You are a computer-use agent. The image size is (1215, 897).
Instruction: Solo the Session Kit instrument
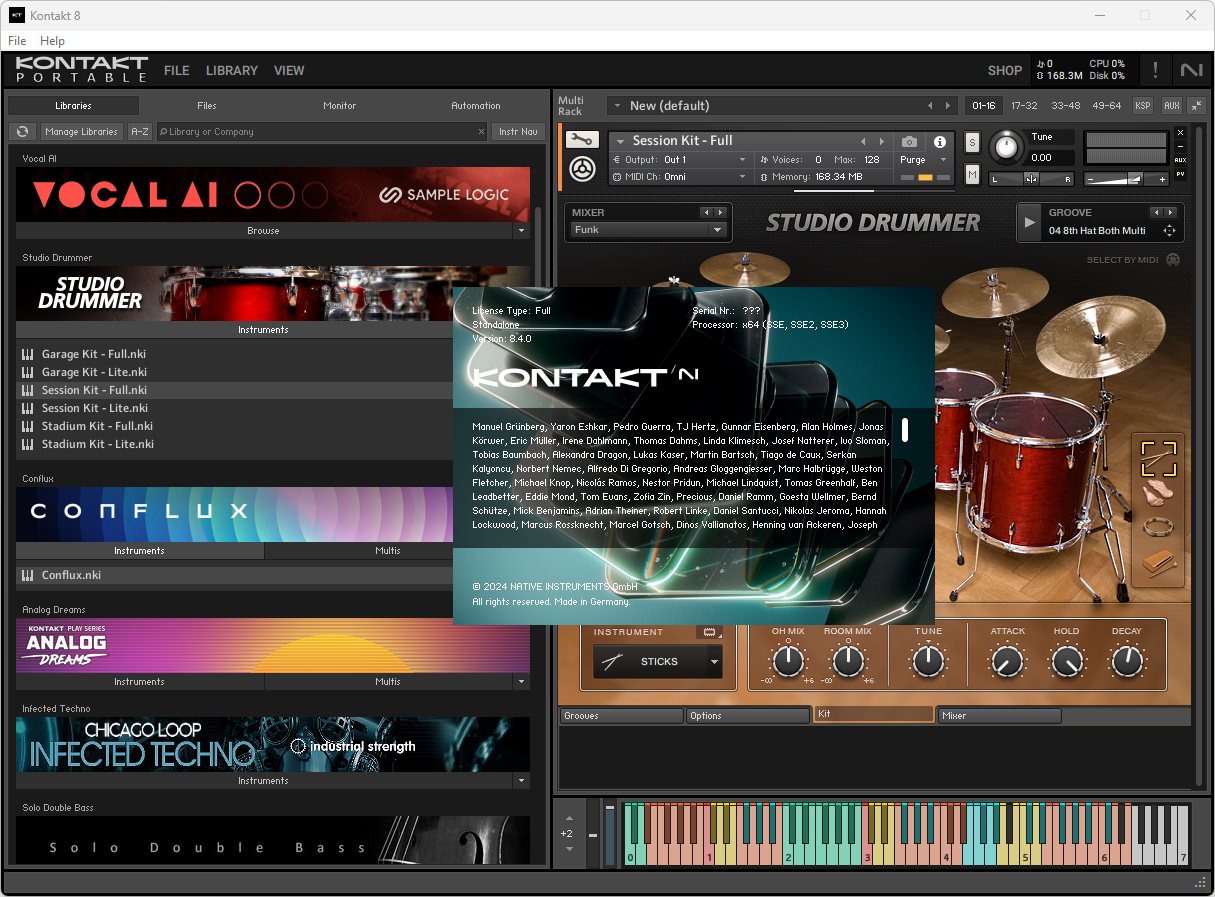(x=972, y=143)
